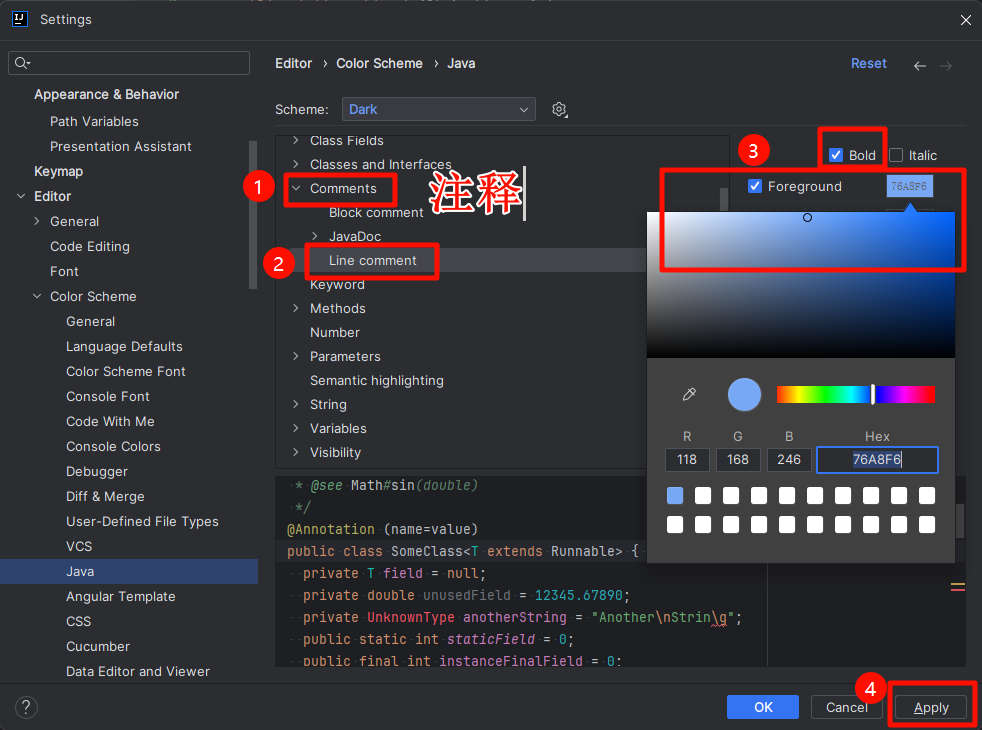Viewport: 982px width, 730px height.
Task: Expand the Variables node
Action: pyautogui.click(x=296, y=428)
